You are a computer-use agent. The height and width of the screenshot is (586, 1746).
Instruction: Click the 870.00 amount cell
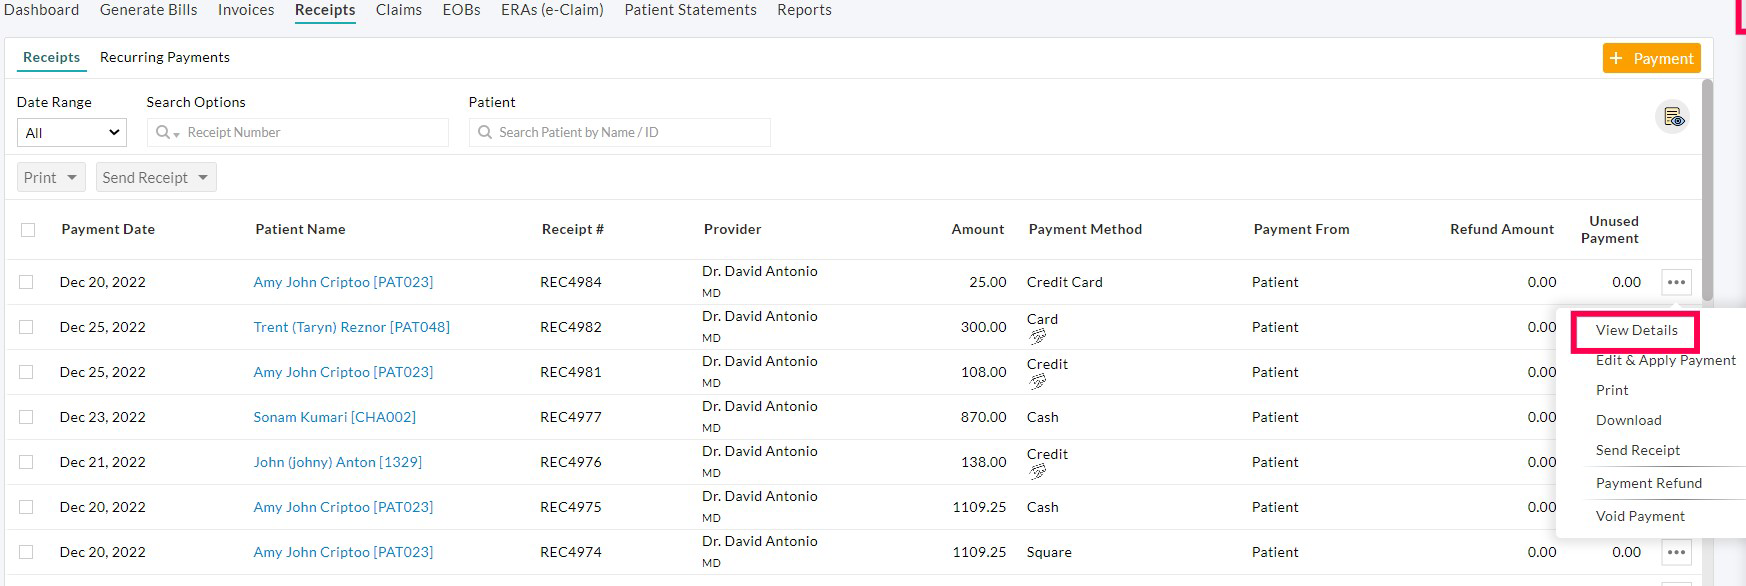click(x=983, y=417)
